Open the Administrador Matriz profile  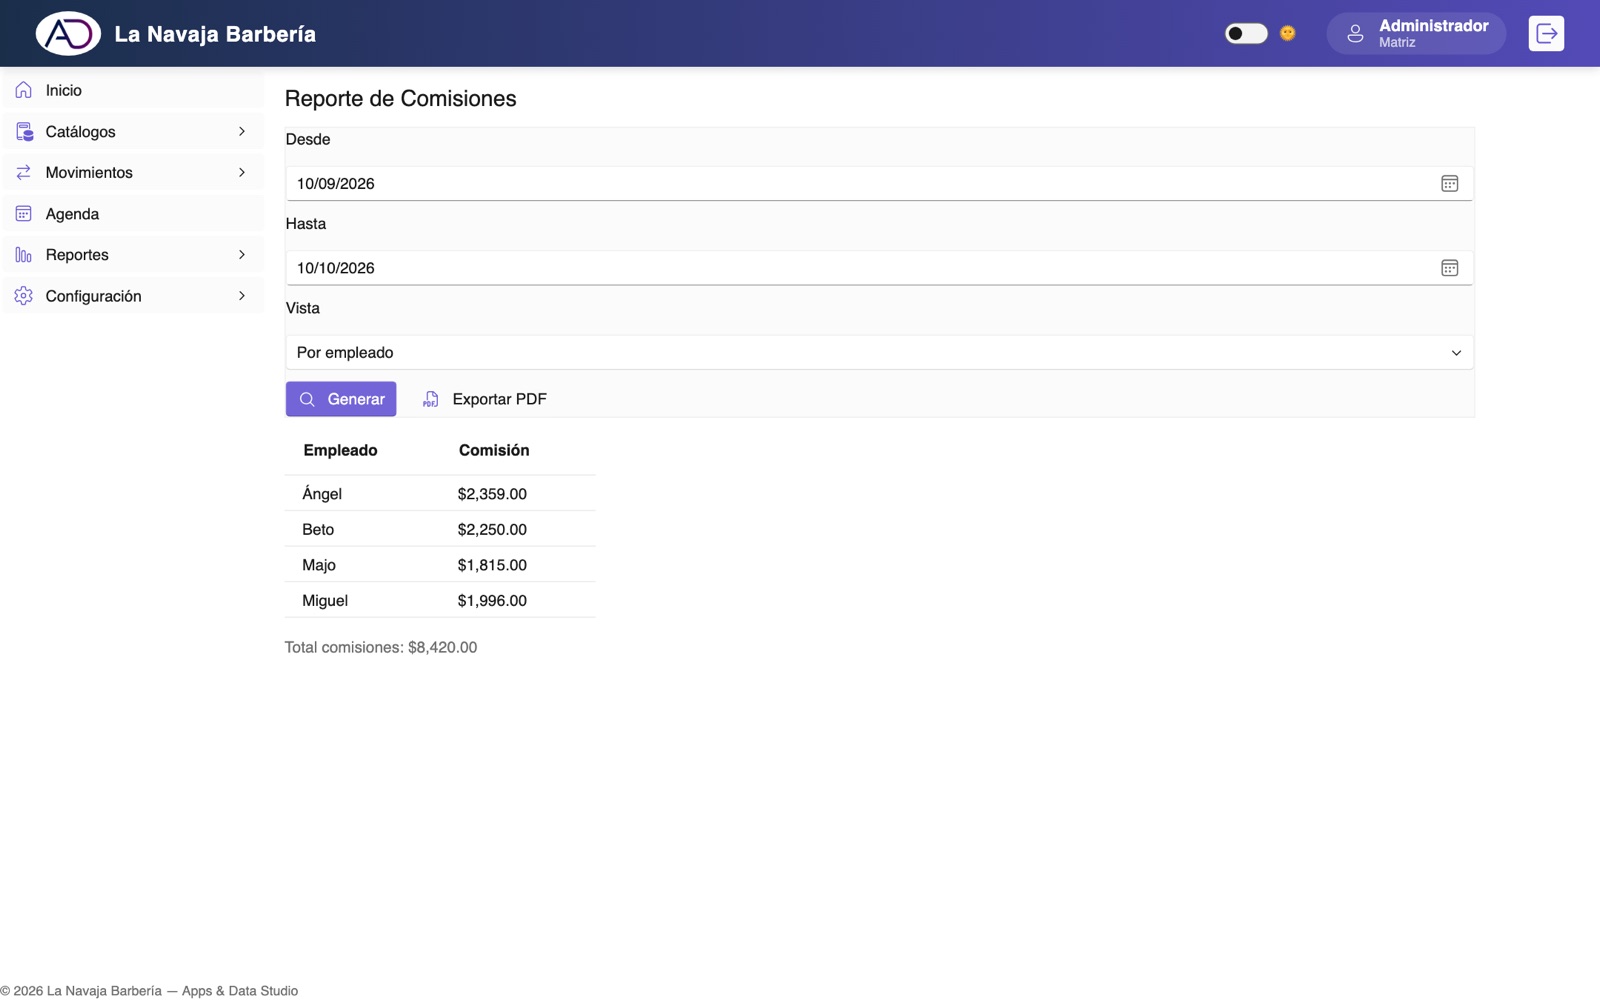(1416, 33)
